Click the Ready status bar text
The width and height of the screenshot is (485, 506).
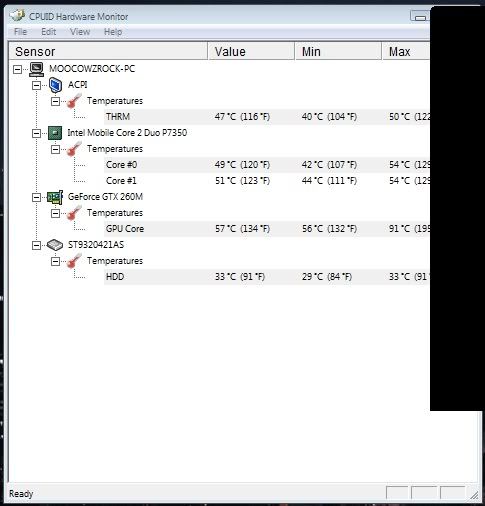click(x=21, y=494)
